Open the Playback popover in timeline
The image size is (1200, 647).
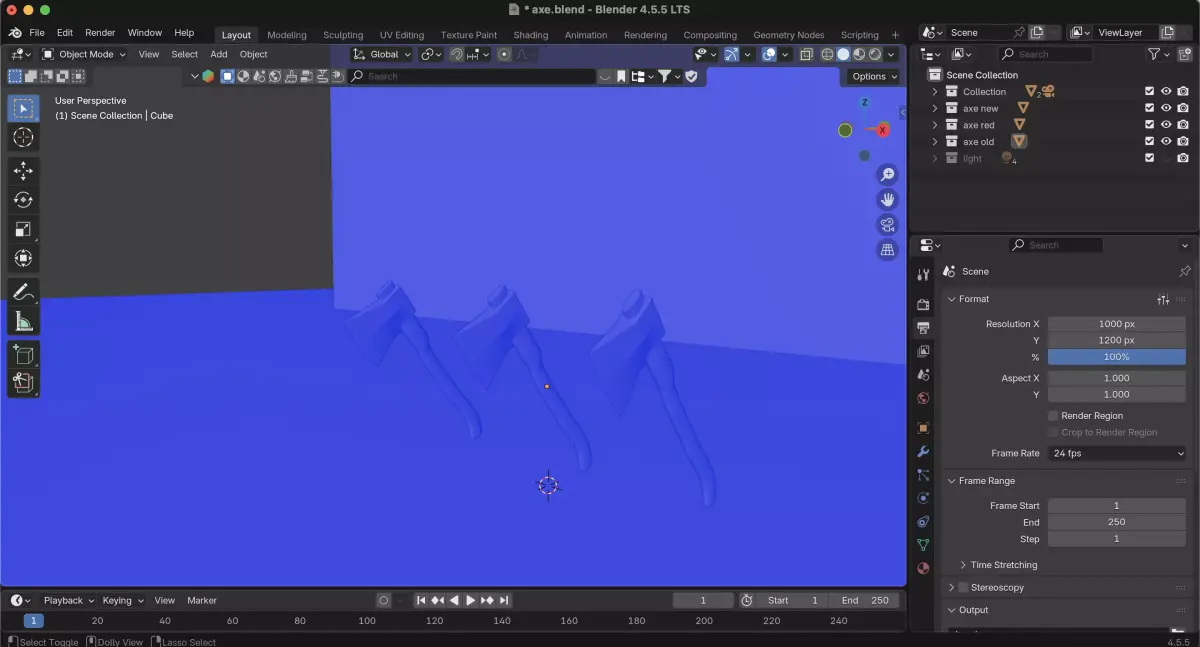(68, 600)
